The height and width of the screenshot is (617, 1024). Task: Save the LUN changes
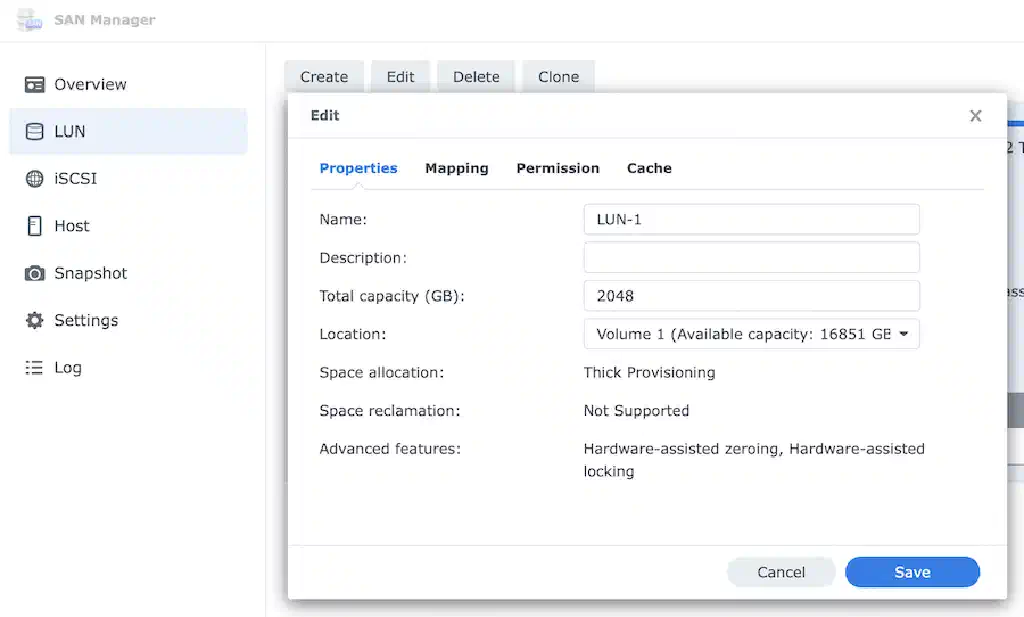(912, 572)
